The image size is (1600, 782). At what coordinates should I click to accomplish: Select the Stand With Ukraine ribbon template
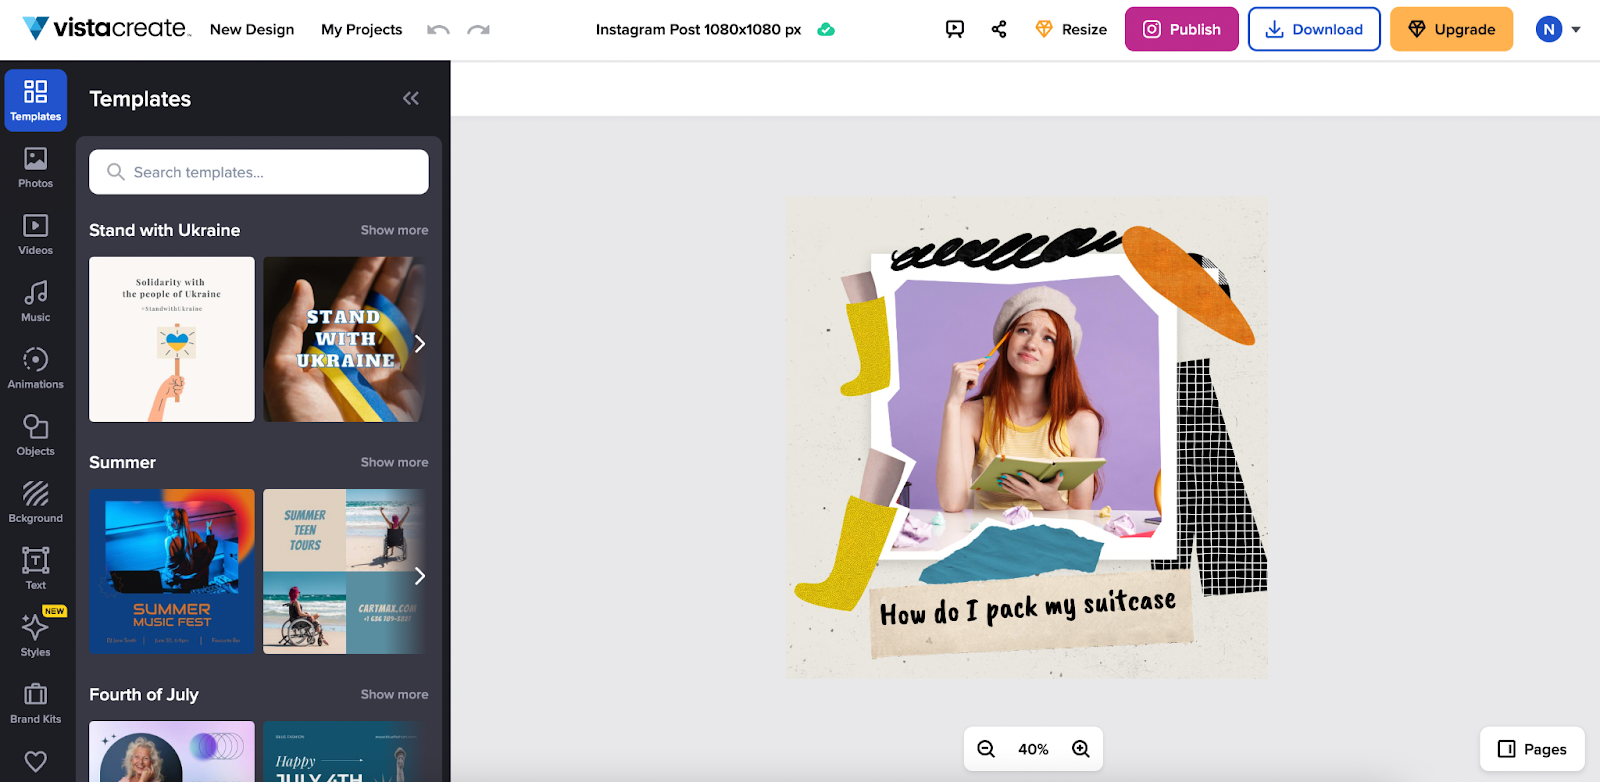pyautogui.click(x=344, y=339)
